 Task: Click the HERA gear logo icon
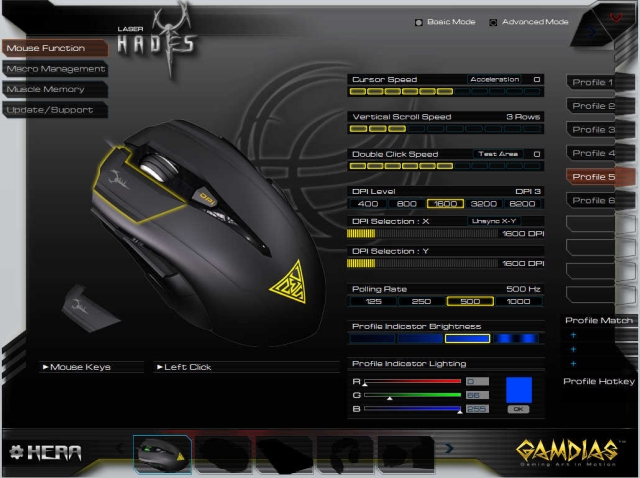16,451
